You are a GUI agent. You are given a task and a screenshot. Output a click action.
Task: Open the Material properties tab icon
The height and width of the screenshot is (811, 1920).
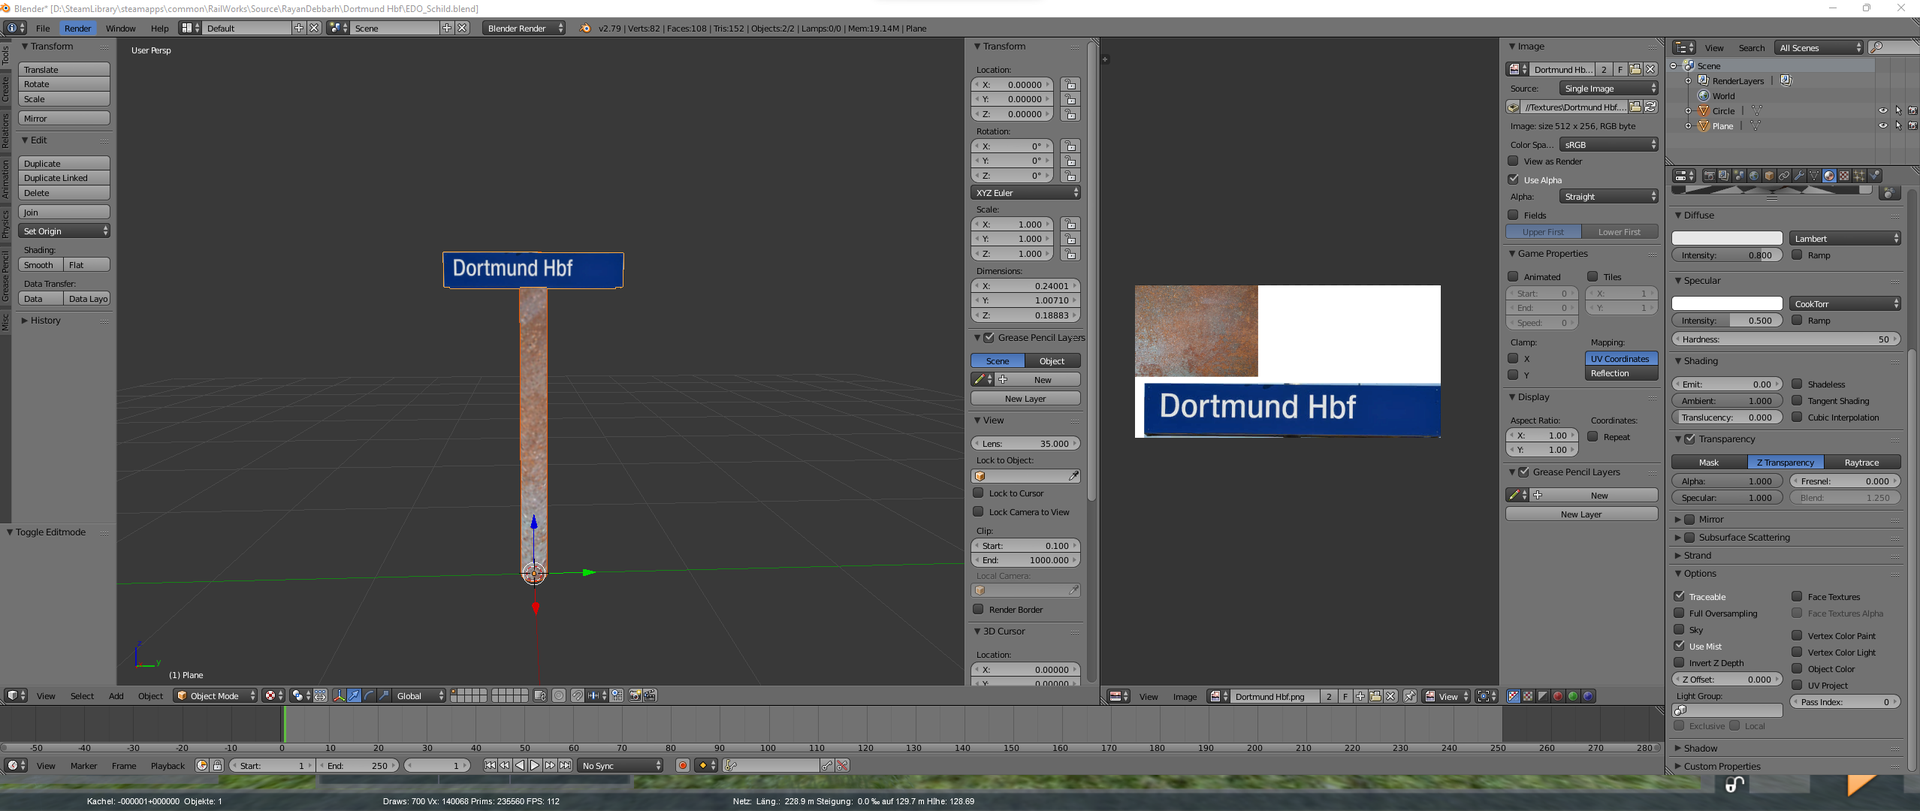pos(1829,176)
